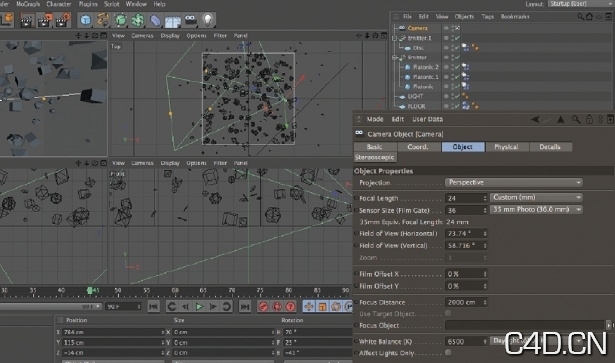
Task: Open the Layout Startup (User) dropdown
Action: (x=581, y=4)
